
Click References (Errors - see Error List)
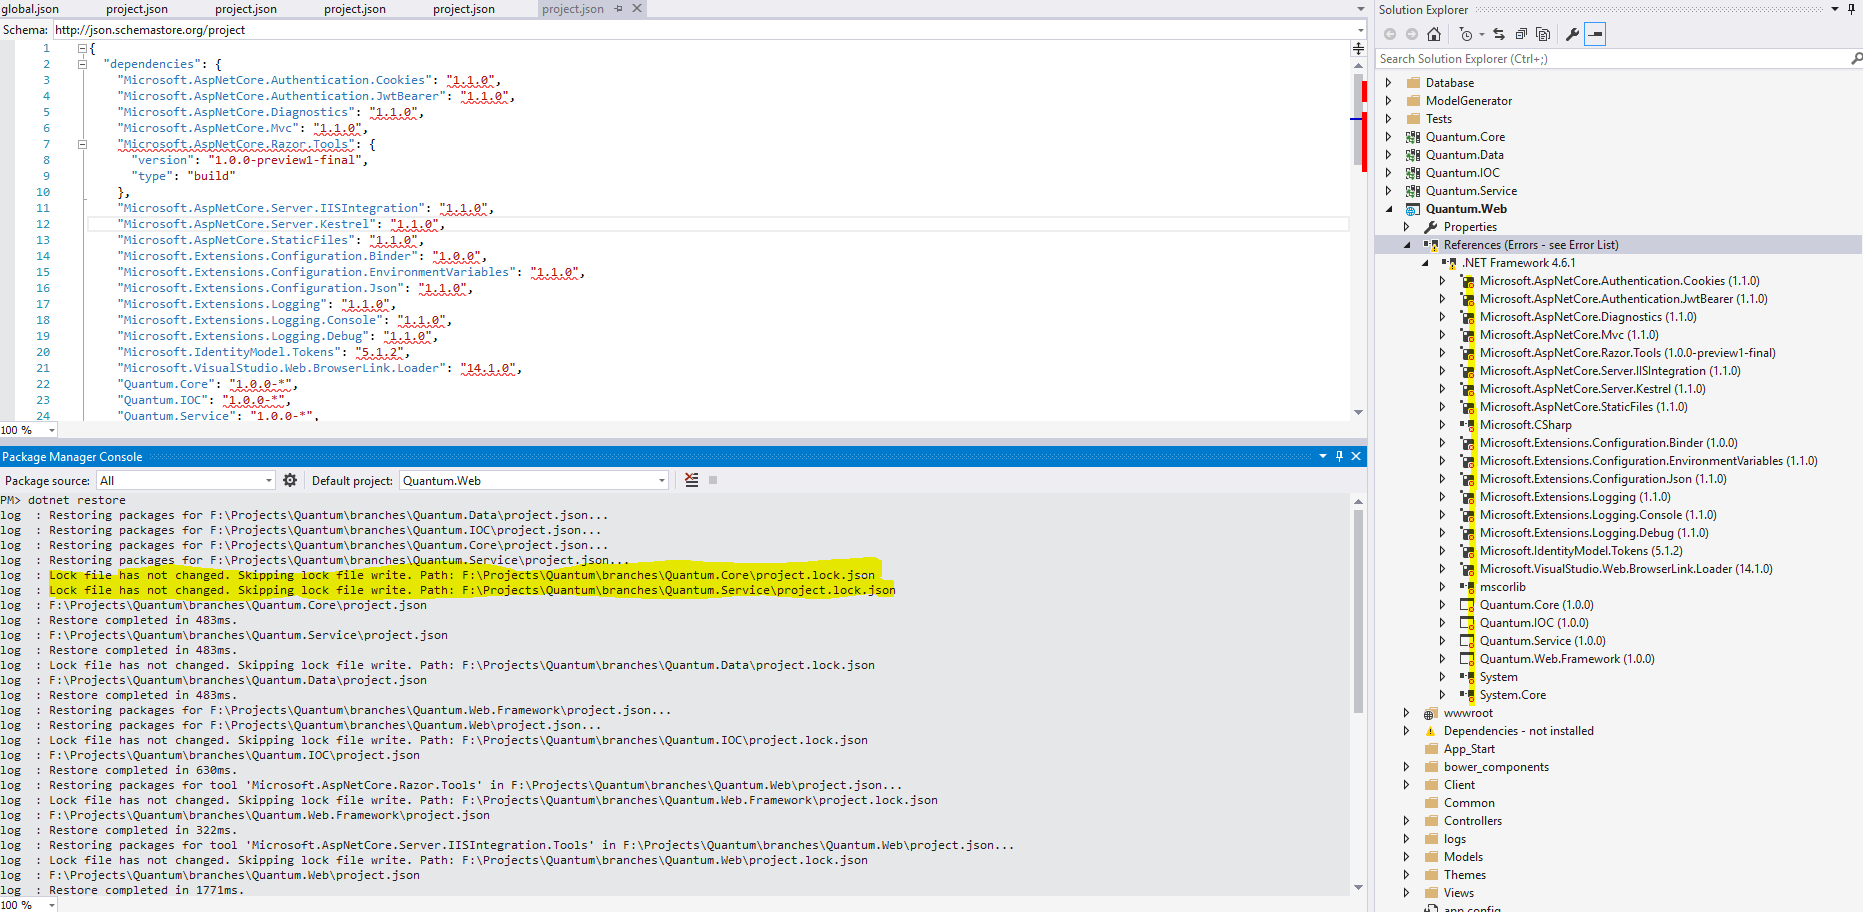[x=1530, y=244]
